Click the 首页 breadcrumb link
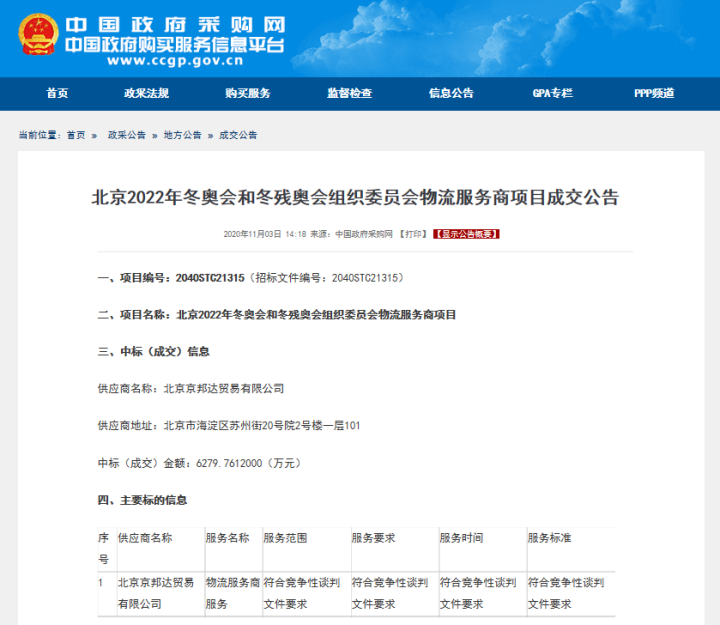Image resolution: width=720 pixels, height=625 pixels. click(x=76, y=135)
